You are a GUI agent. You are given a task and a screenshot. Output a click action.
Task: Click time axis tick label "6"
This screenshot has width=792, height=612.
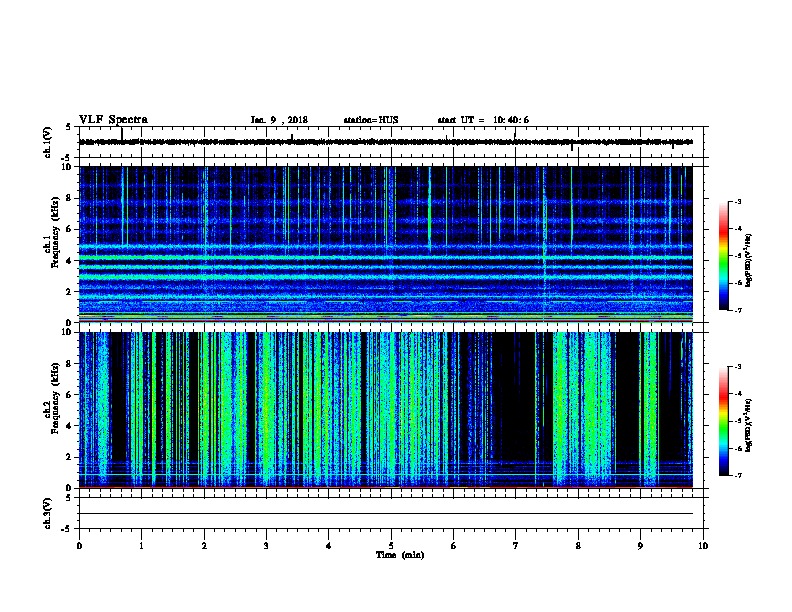(x=453, y=546)
